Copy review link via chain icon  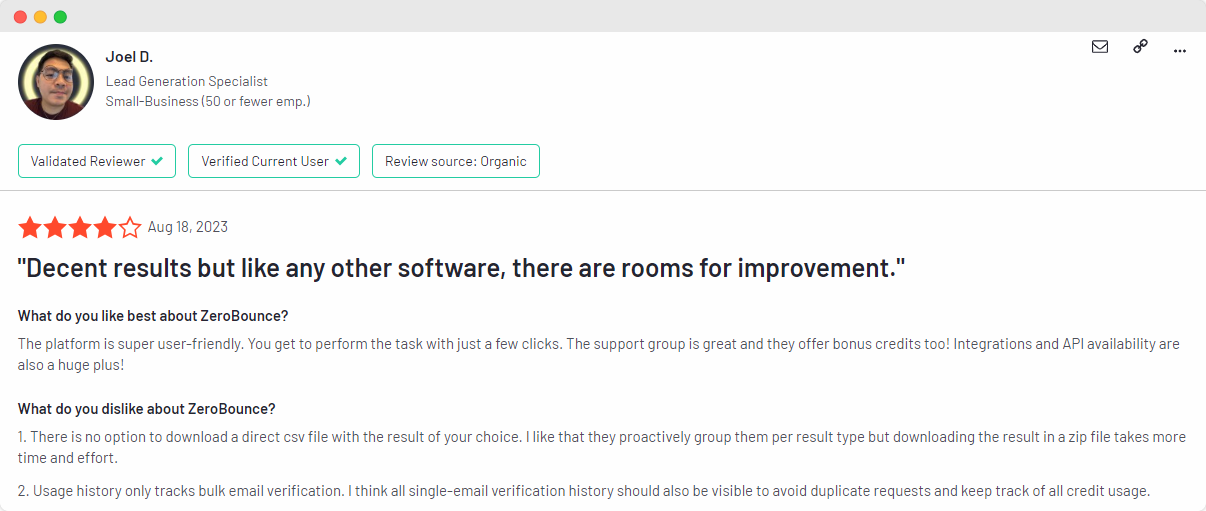coord(1140,46)
